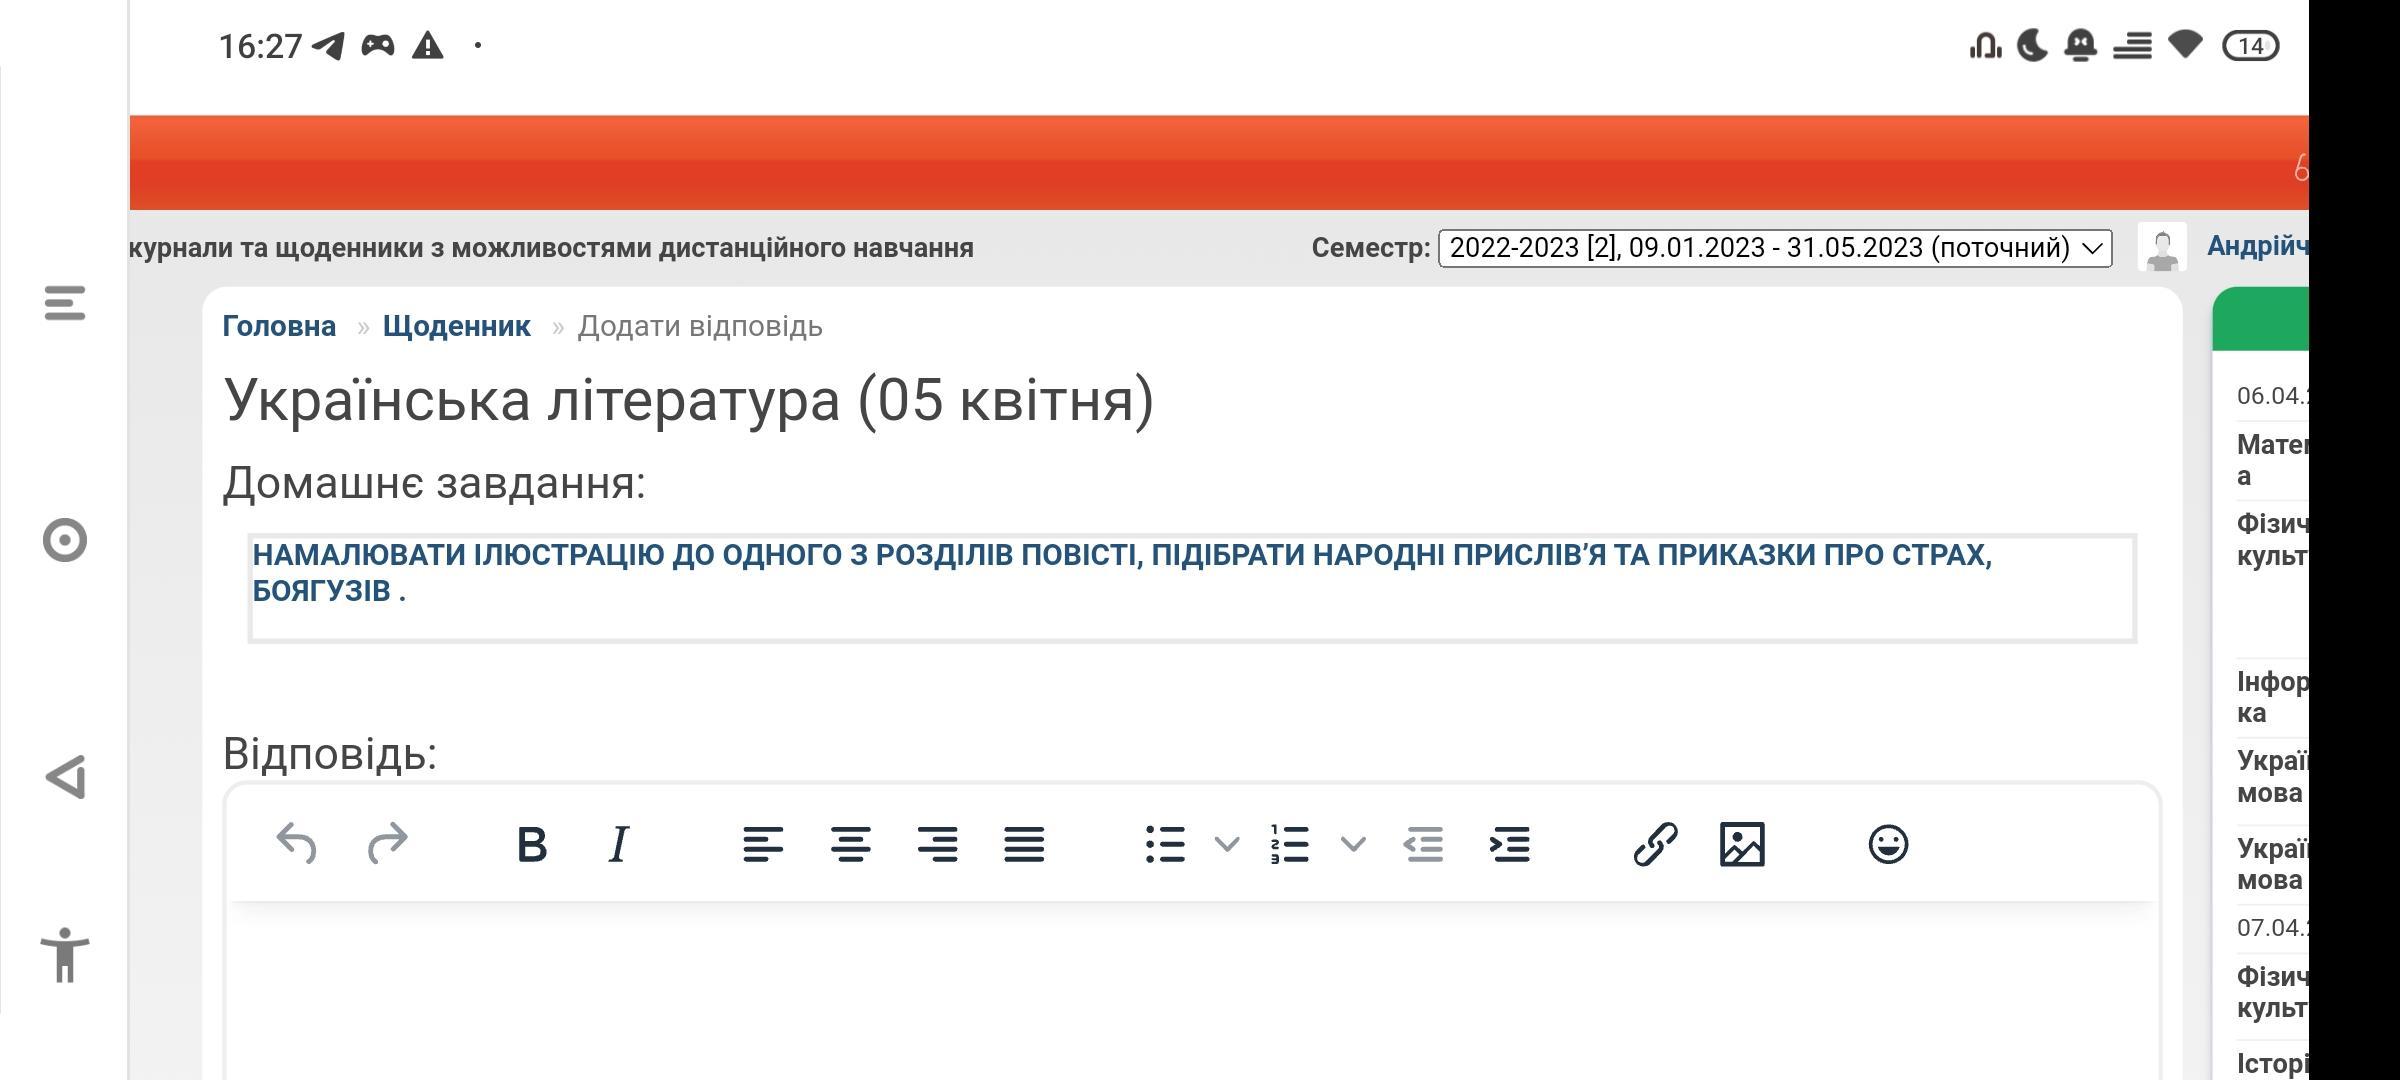Viewport: 2400px width, 1080px height.
Task: Align text to the left
Action: coord(763,844)
